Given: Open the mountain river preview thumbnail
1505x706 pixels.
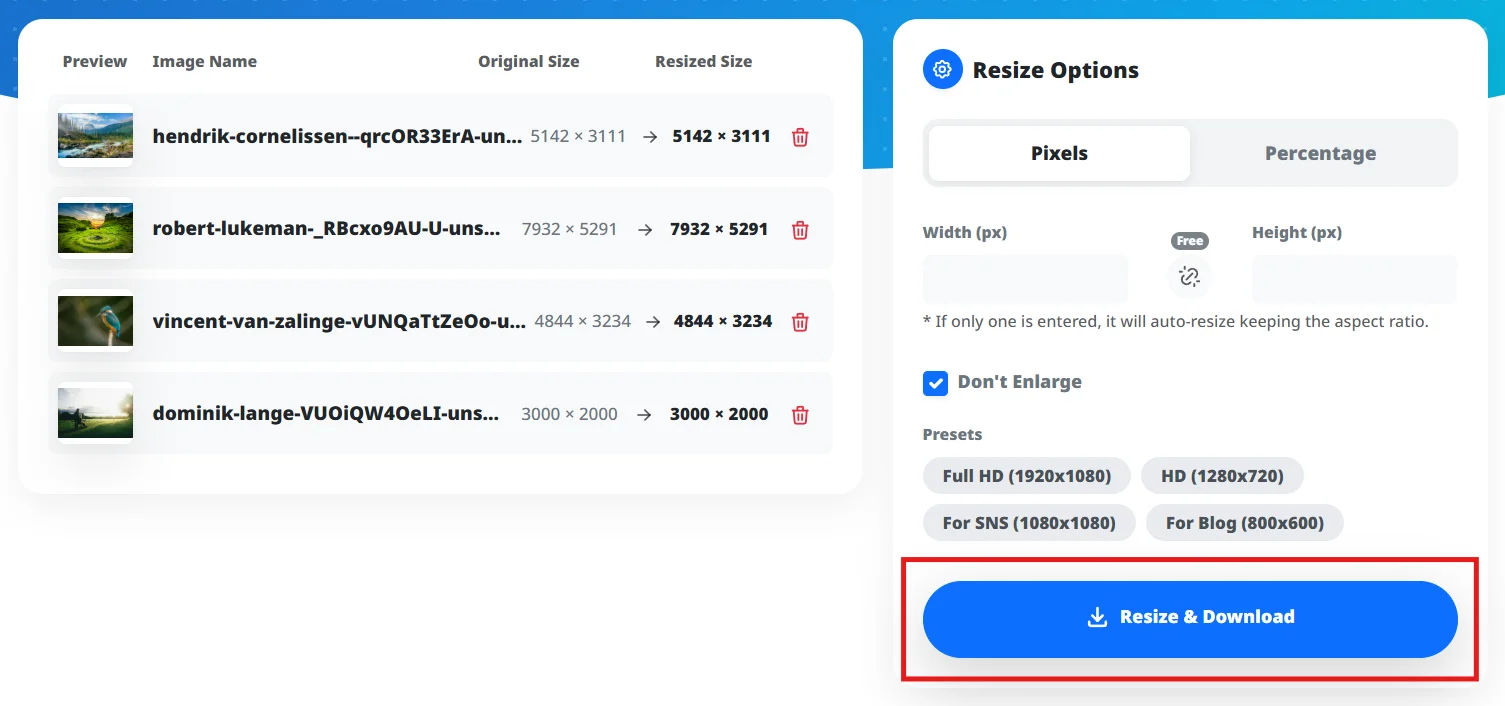Looking at the screenshot, I should pos(95,136).
